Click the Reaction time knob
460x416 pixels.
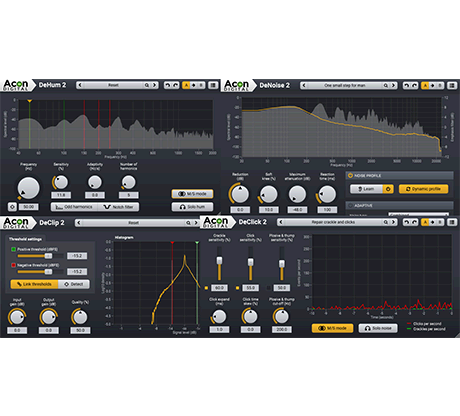tap(327, 194)
